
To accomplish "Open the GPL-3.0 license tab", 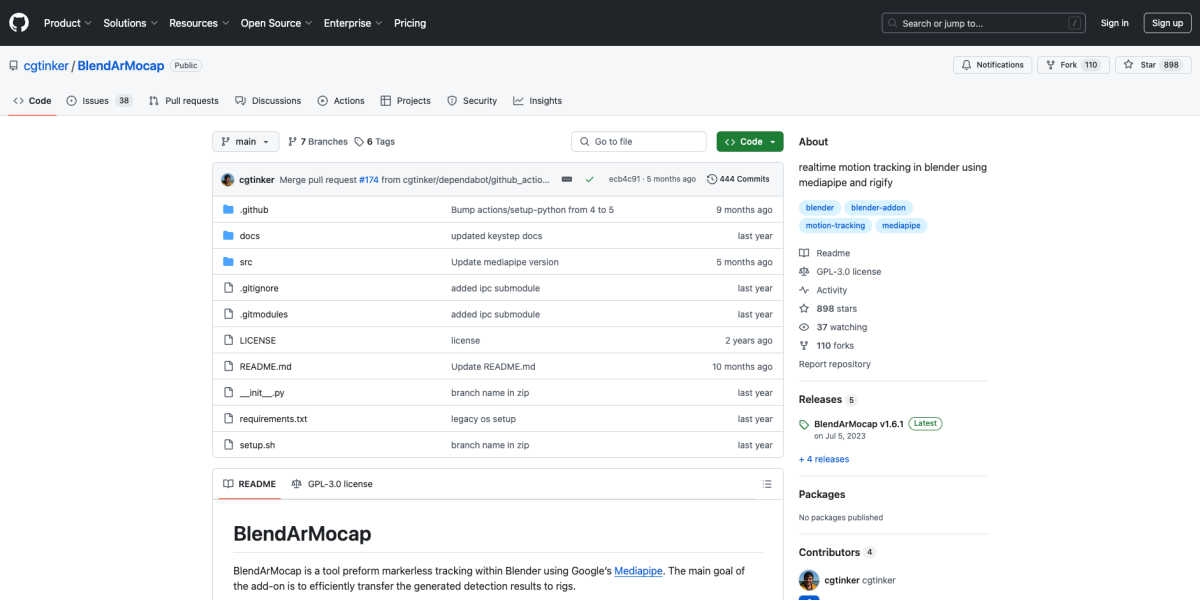I will coord(332,484).
